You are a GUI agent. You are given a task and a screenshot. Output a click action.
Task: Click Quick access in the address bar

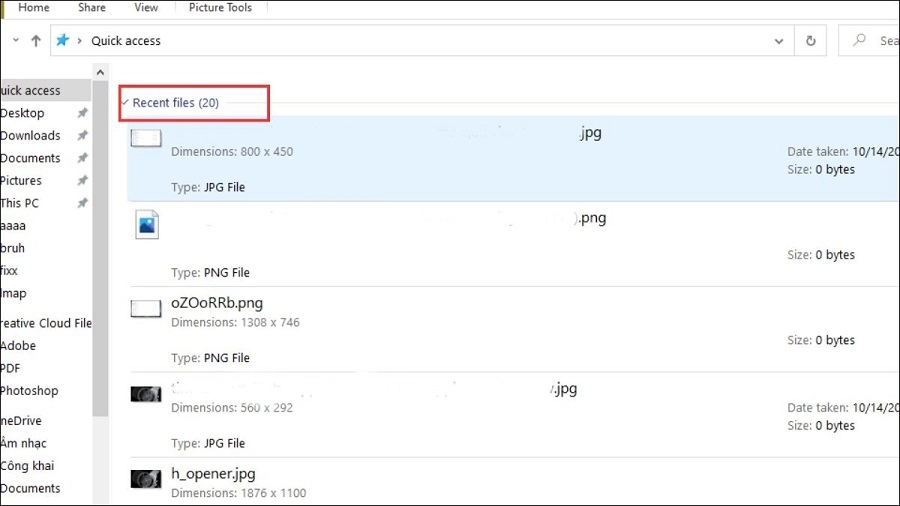[x=126, y=41]
